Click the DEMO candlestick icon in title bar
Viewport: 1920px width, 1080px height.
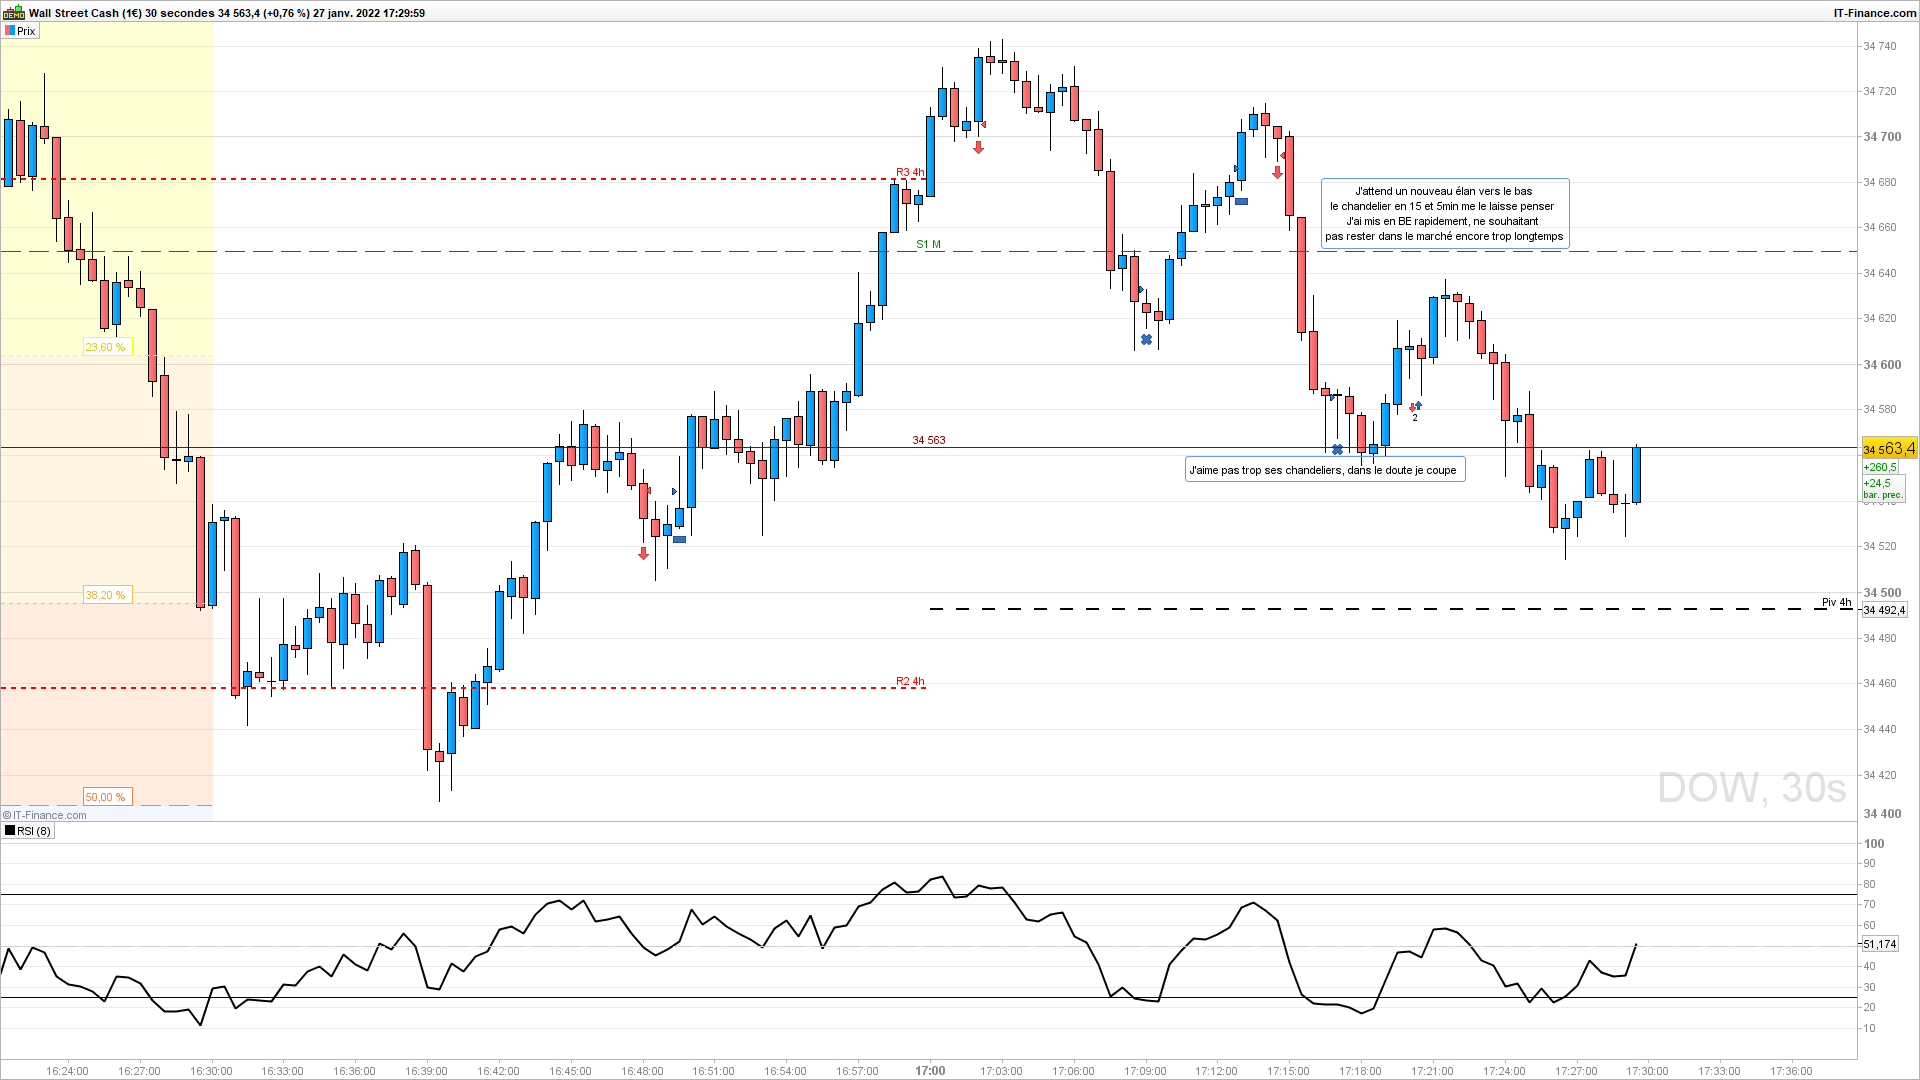[14, 13]
